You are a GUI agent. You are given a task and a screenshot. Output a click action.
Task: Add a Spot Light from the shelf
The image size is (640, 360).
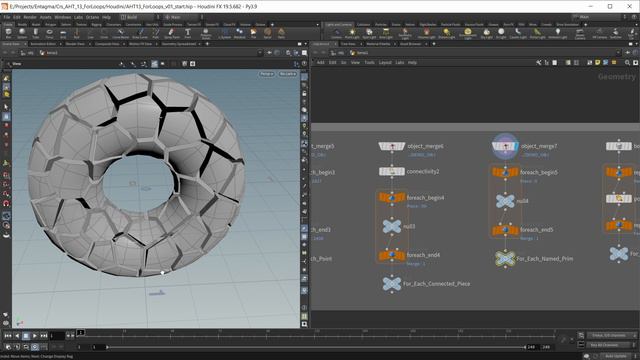pos(369,33)
